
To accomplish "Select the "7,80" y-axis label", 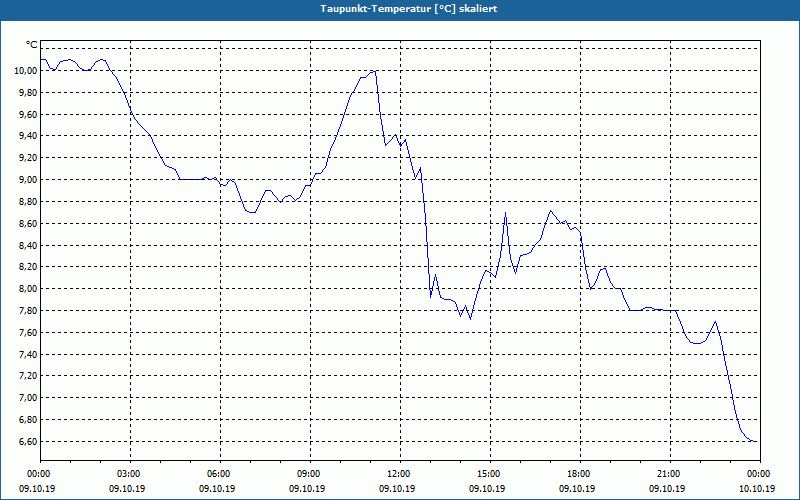I will (28, 310).
